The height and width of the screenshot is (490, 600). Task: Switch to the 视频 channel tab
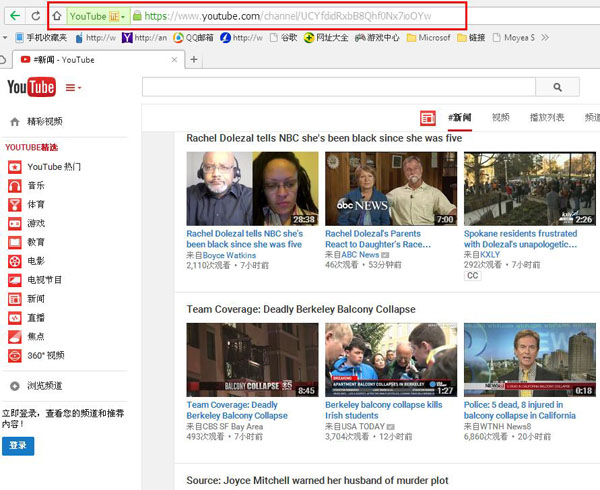(x=501, y=117)
